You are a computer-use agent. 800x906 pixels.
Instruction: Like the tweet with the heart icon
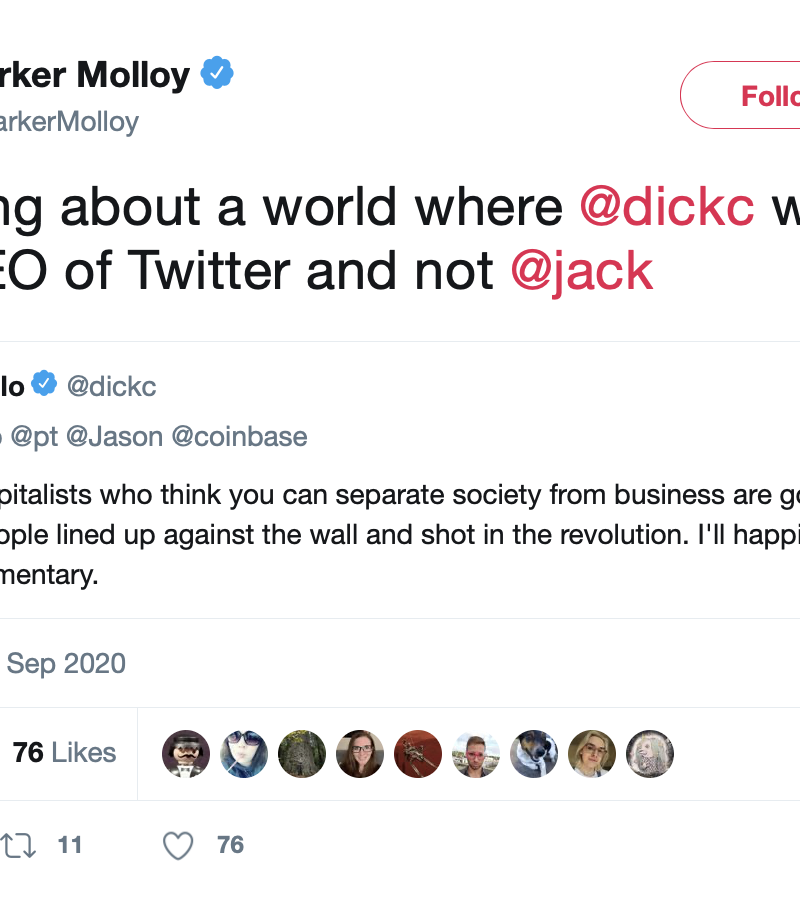(178, 846)
